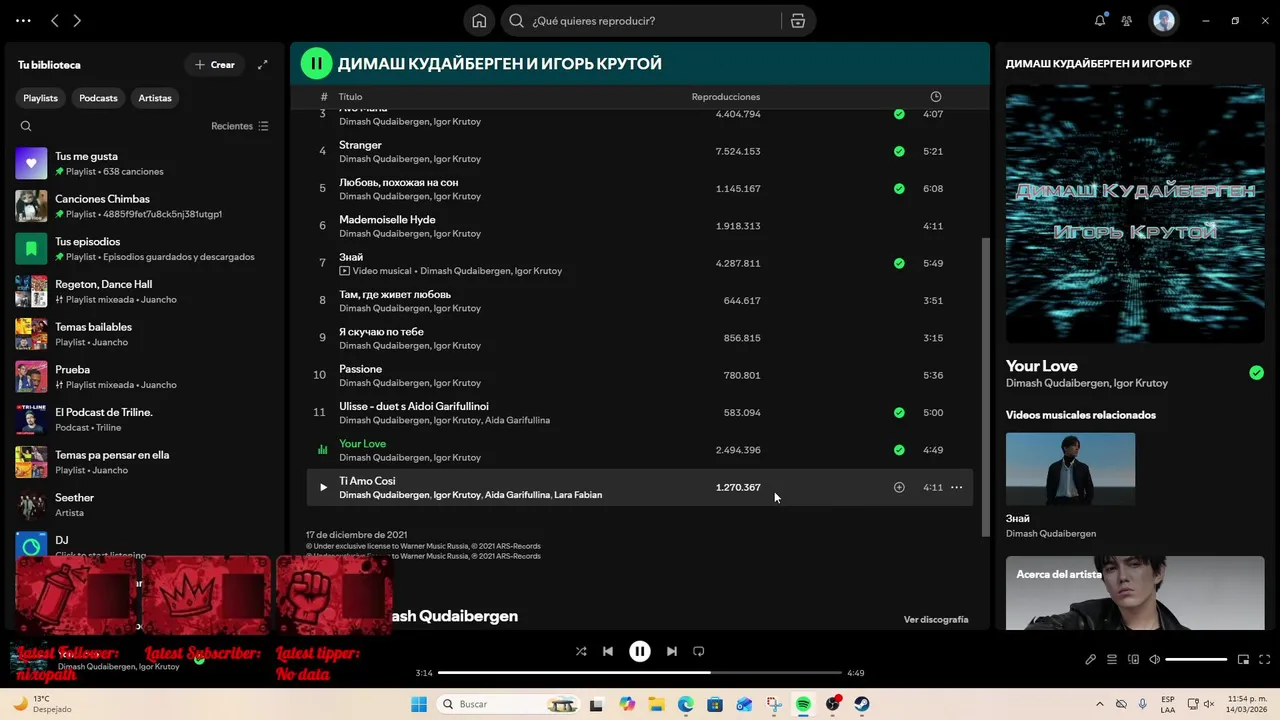Open user profile avatar
Image resolution: width=1280 pixels, height=720 pixels.
[x=1163, y=20]
